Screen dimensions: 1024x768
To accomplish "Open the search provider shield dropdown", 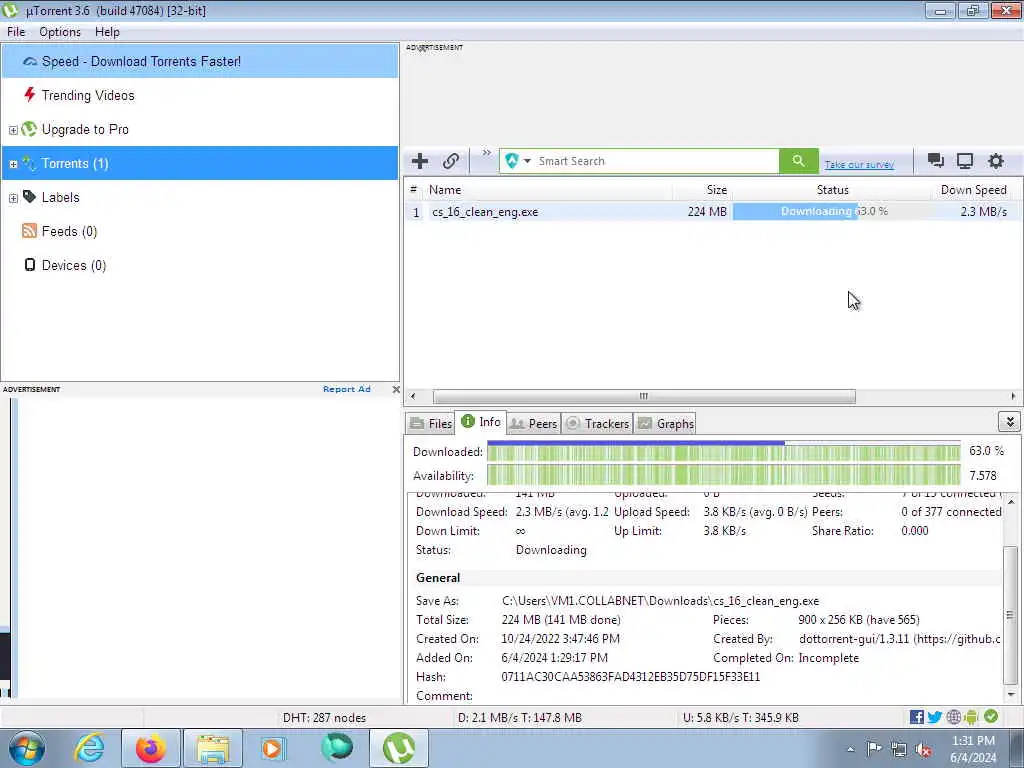I will click(518, 161).
